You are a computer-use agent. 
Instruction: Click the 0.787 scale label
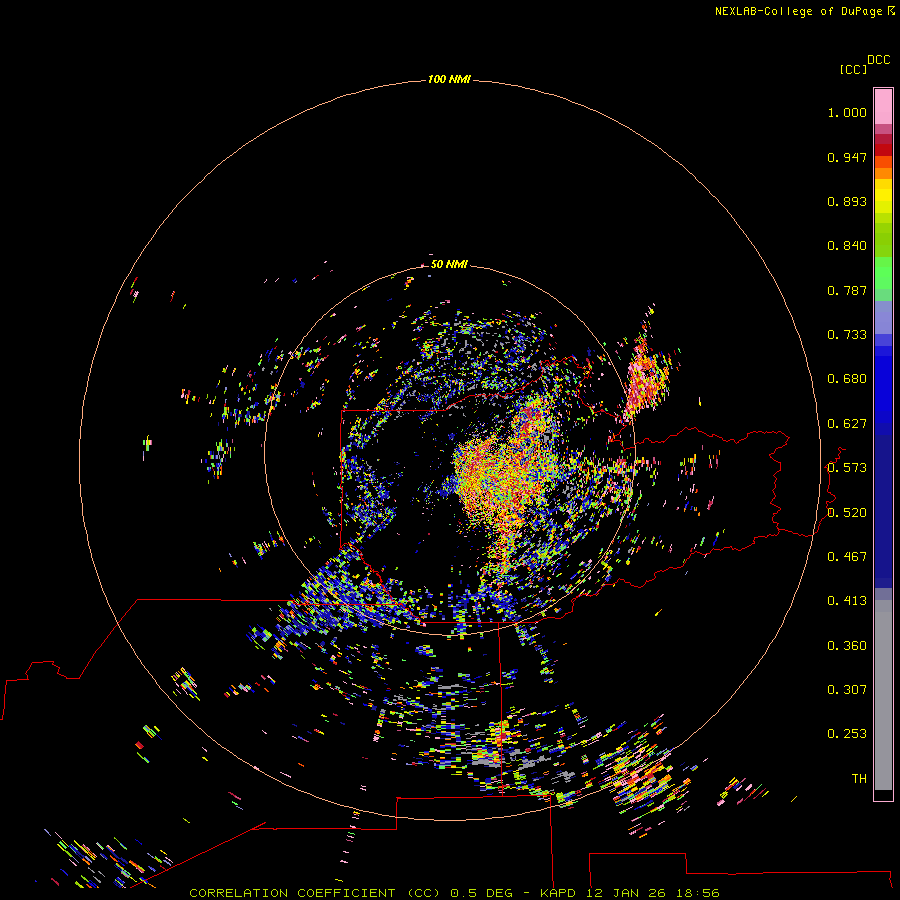(x=847, y=290)
